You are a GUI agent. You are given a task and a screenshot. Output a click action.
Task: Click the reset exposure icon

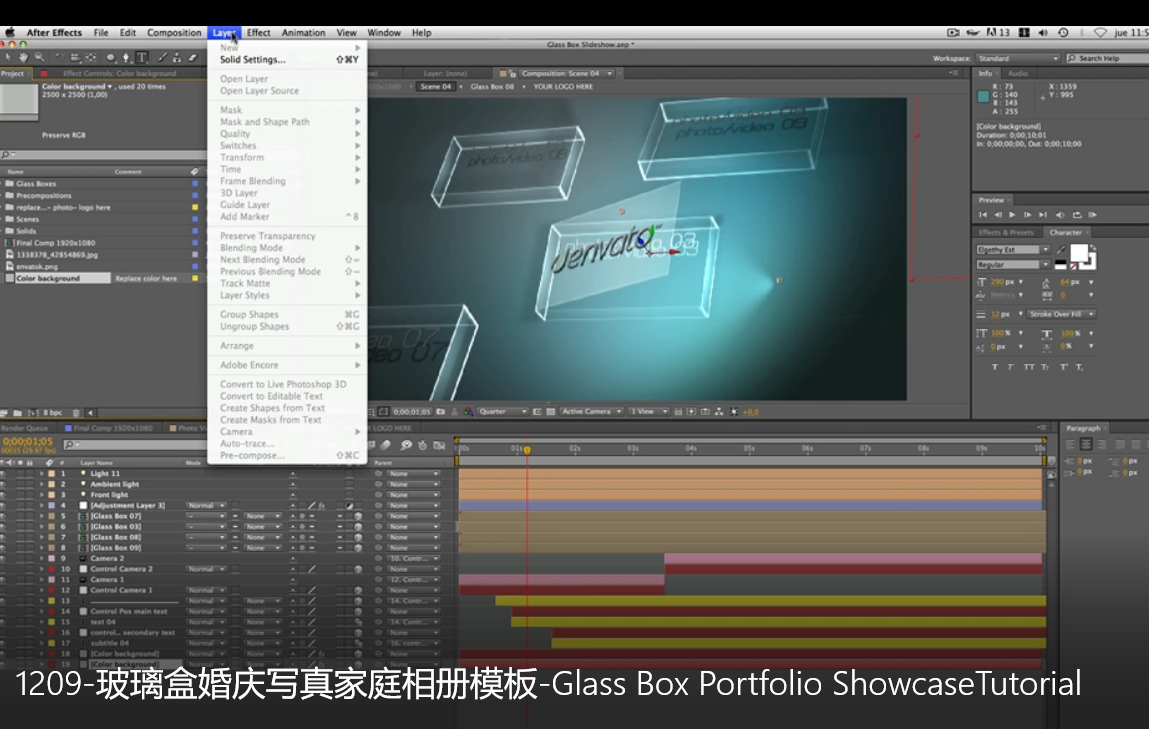pyautogui.click(x=734, y=412)
